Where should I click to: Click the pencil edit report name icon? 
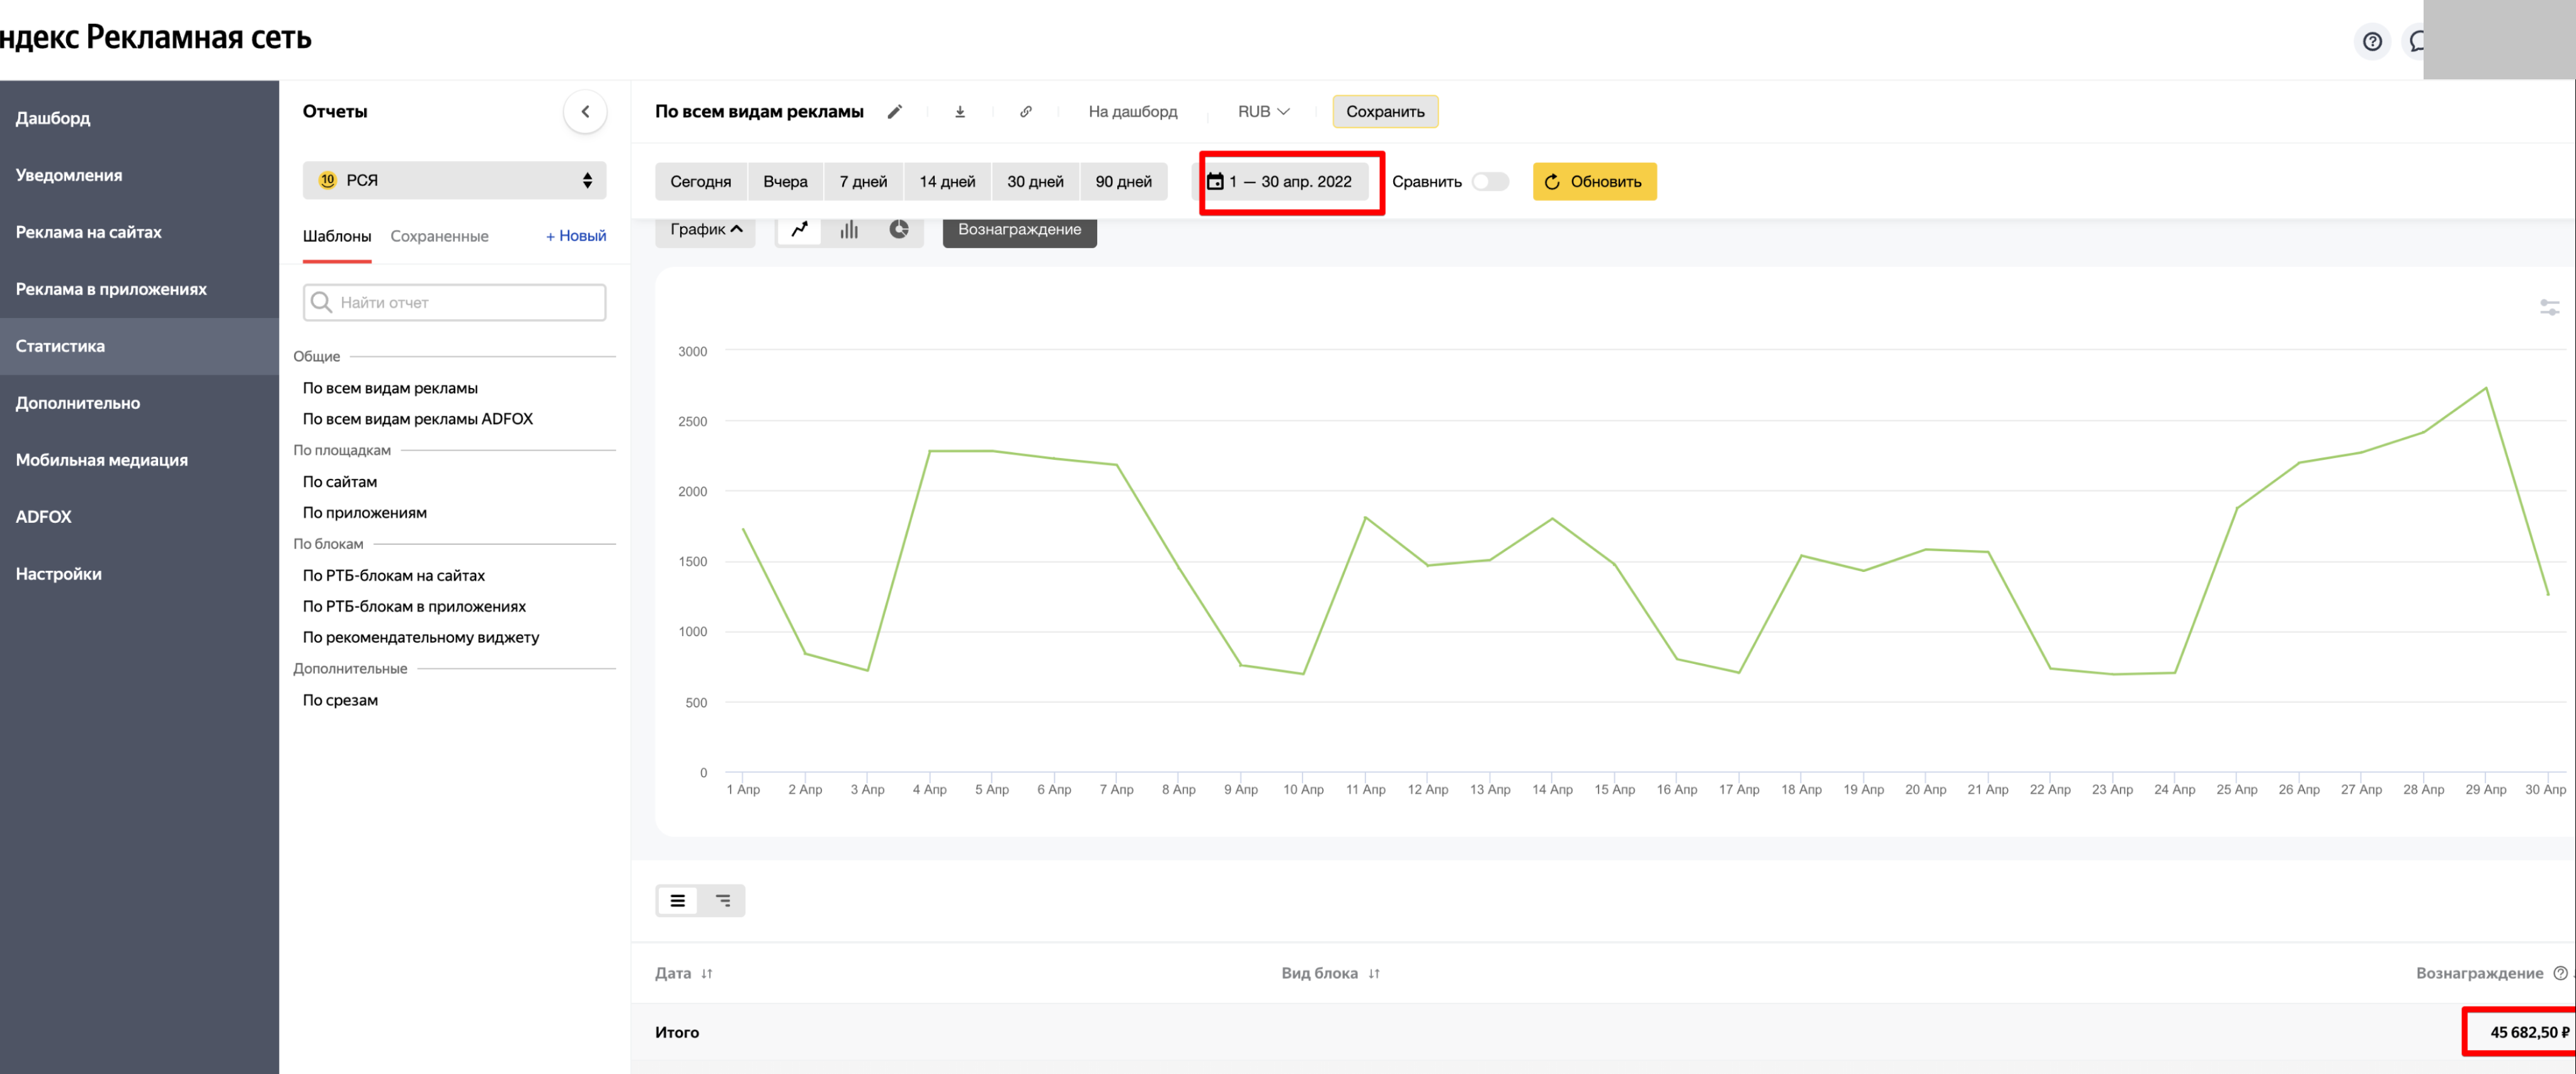pyautogui.click(x=895, y=112)
